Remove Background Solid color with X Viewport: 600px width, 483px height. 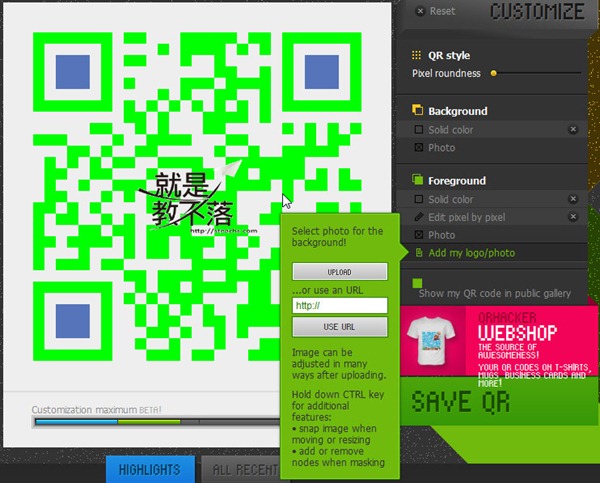(573, 129)
